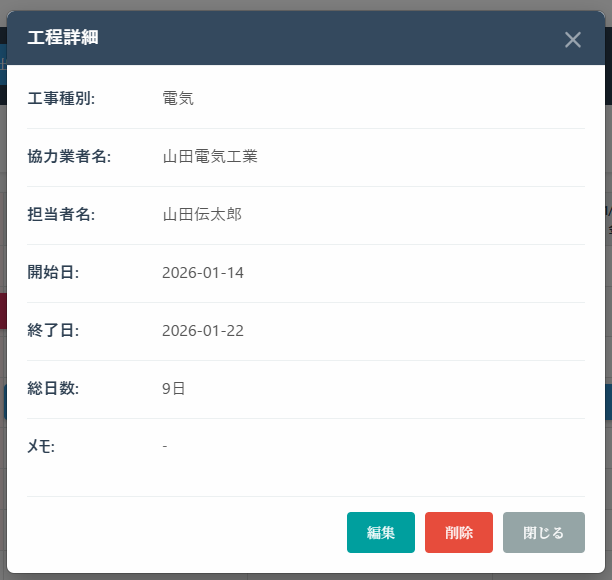This screenshot has width=612, height=580.
Task: Click the red bar behind dialog's left edge
Action: 3,311
